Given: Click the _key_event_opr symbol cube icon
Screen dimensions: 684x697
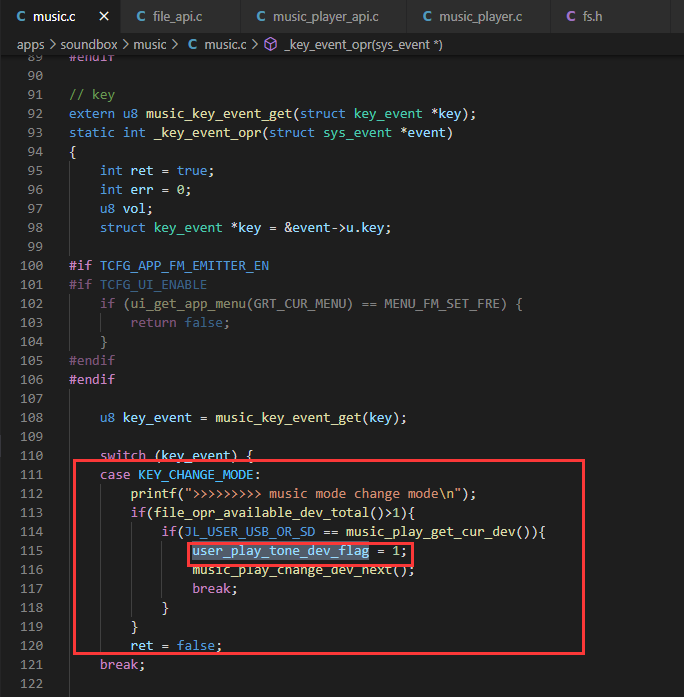Looking at the screenshot, I should [x=271, y=44].
